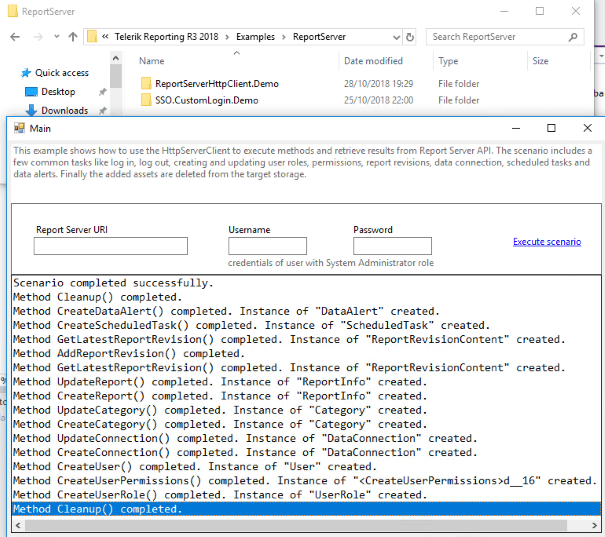This screenshot has width=605, height=537.
Task: Close the Main window
Action: [587, 128]
